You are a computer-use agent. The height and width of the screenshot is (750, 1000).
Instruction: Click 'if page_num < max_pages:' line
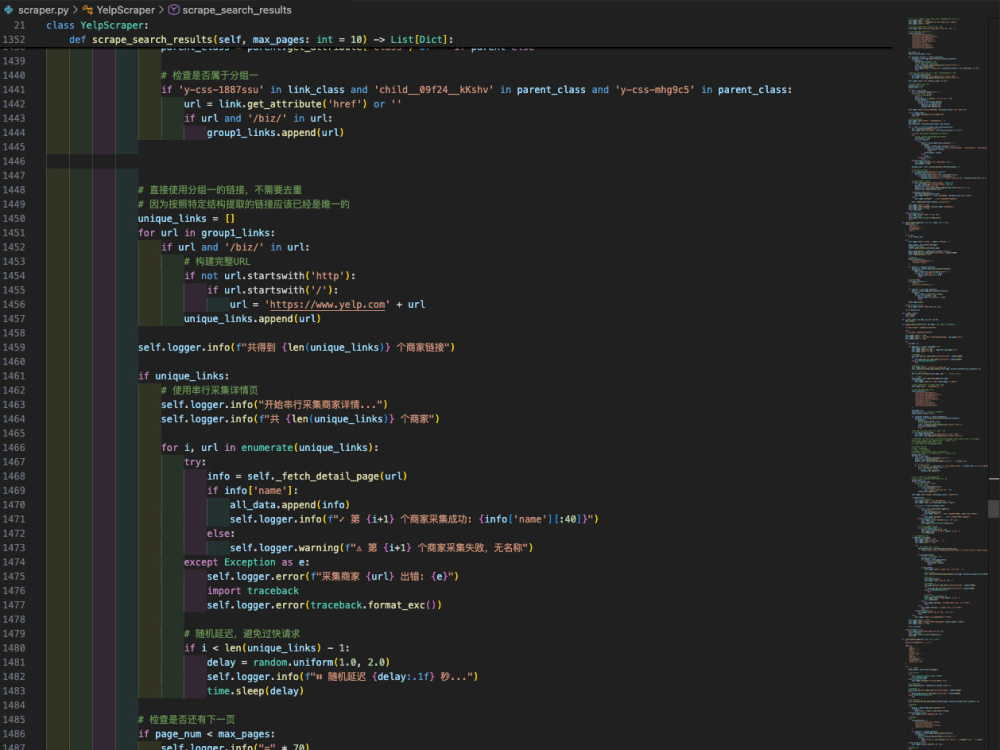207,733
